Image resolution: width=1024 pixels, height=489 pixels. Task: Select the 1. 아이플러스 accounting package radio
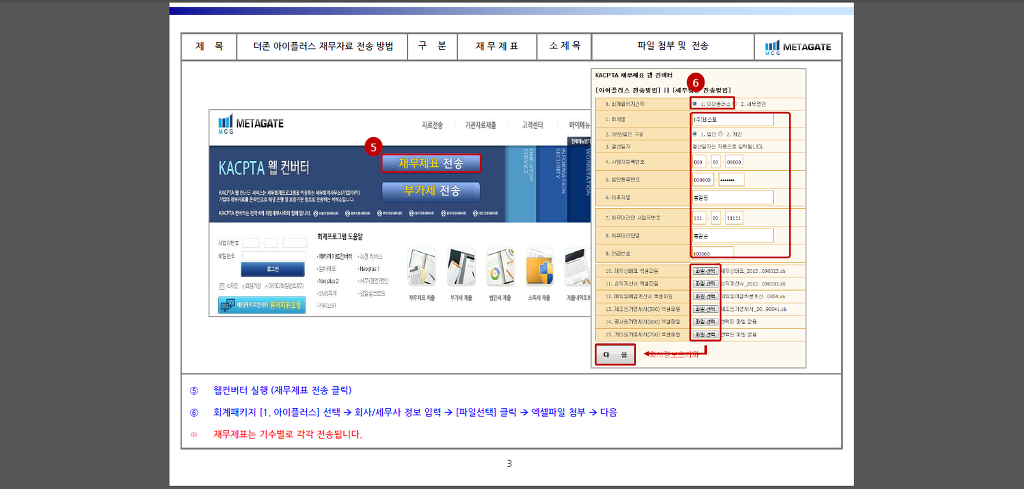[694, 103]
